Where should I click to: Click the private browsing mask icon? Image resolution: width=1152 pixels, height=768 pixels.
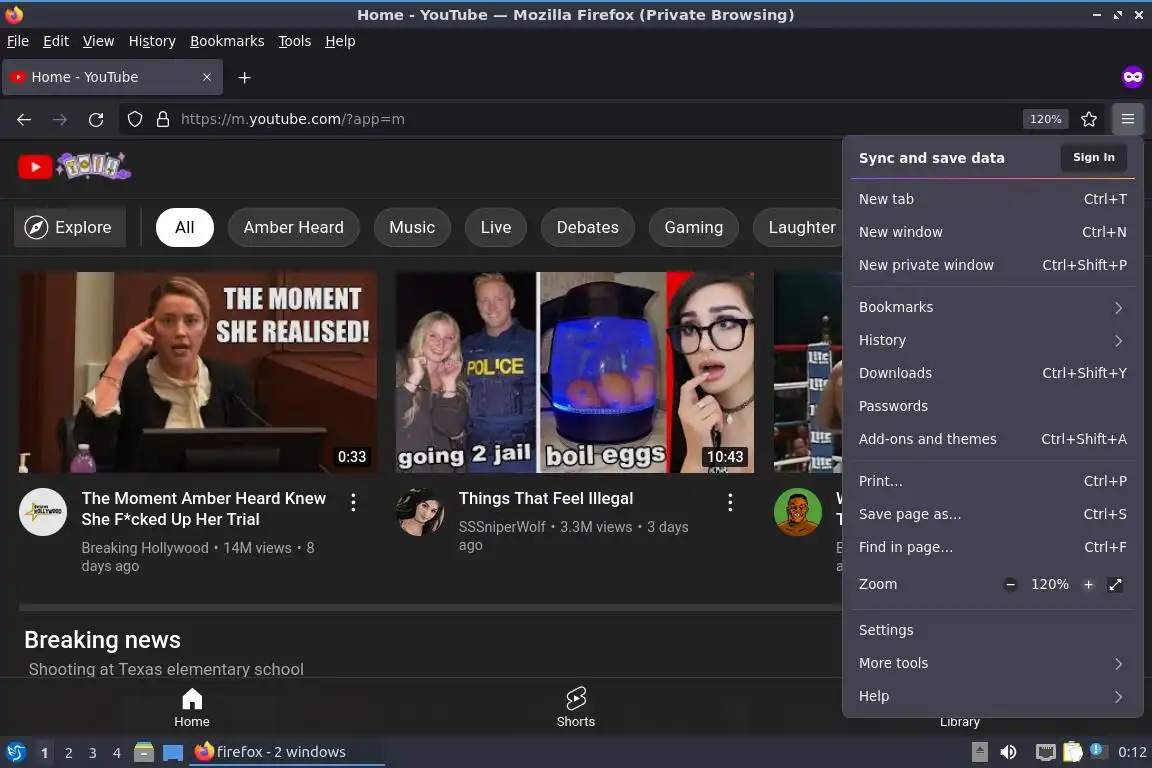(x=1132, y=76)
